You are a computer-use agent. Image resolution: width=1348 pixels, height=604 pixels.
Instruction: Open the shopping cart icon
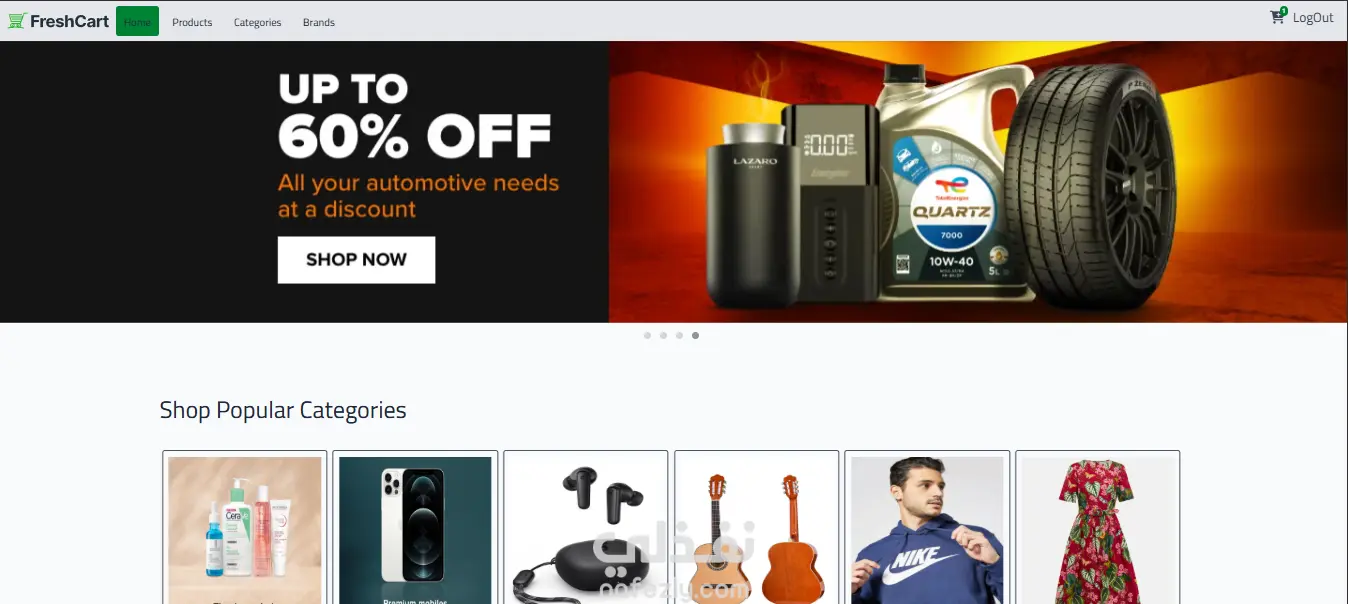pos(1278,16)
